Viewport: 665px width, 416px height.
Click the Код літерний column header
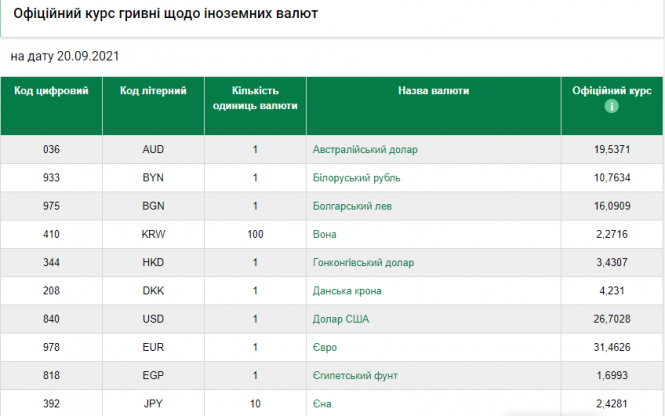154,91
